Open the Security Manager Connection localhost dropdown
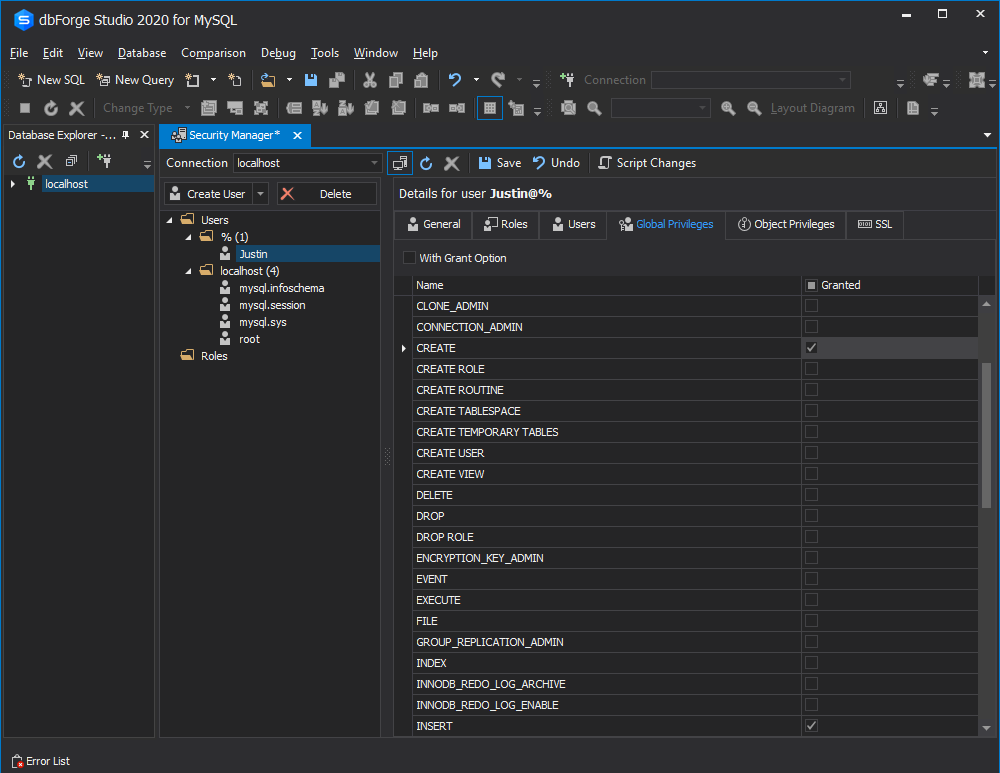Screen dimensions: 1000x773 point(374,163)
